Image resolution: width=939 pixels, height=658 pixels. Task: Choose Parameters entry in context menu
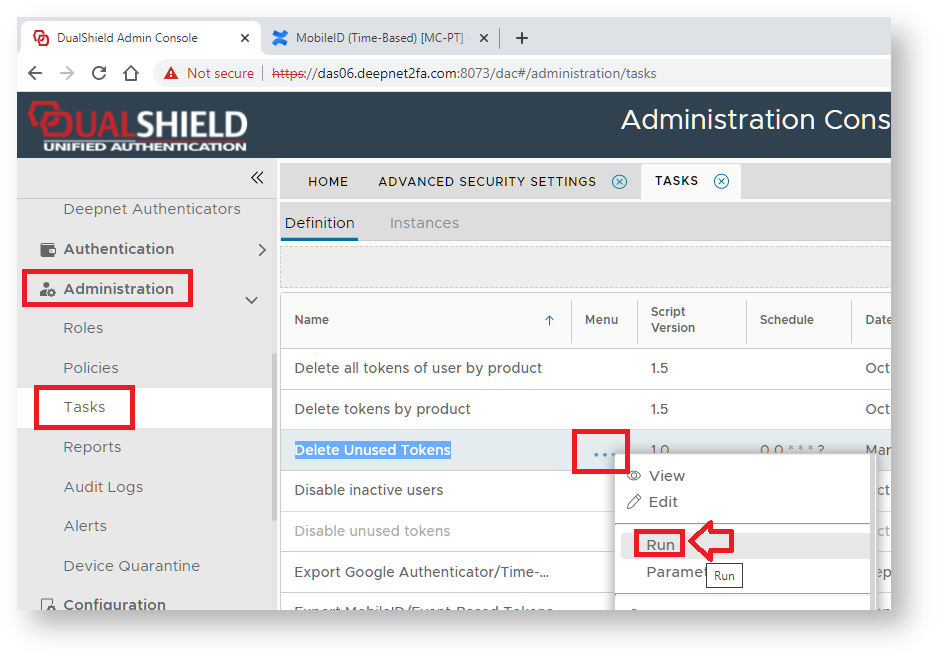tap(676, 572)
